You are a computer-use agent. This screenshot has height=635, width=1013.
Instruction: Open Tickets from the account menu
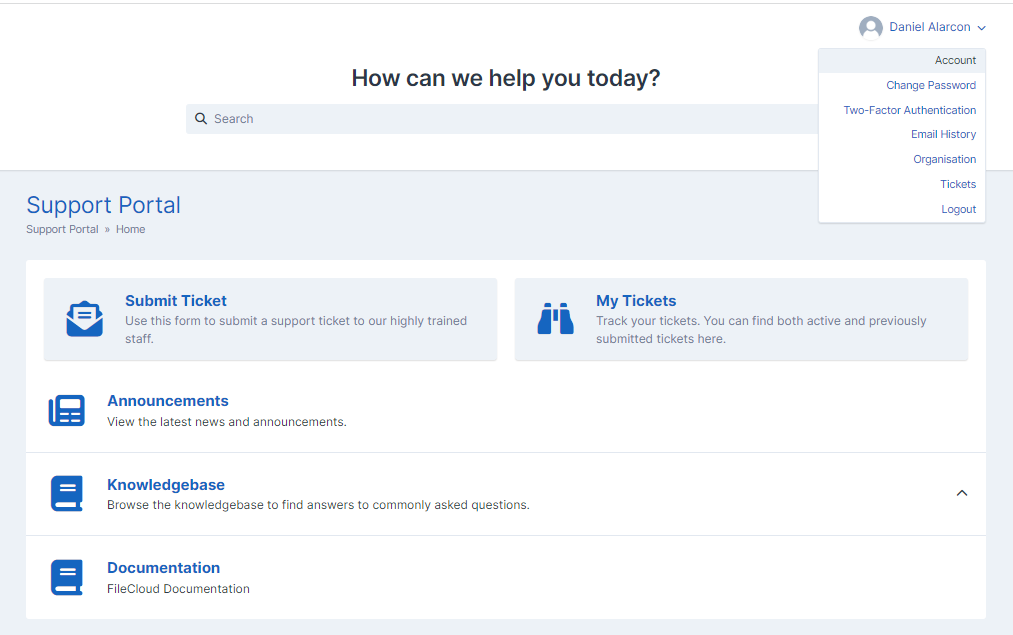958,184
